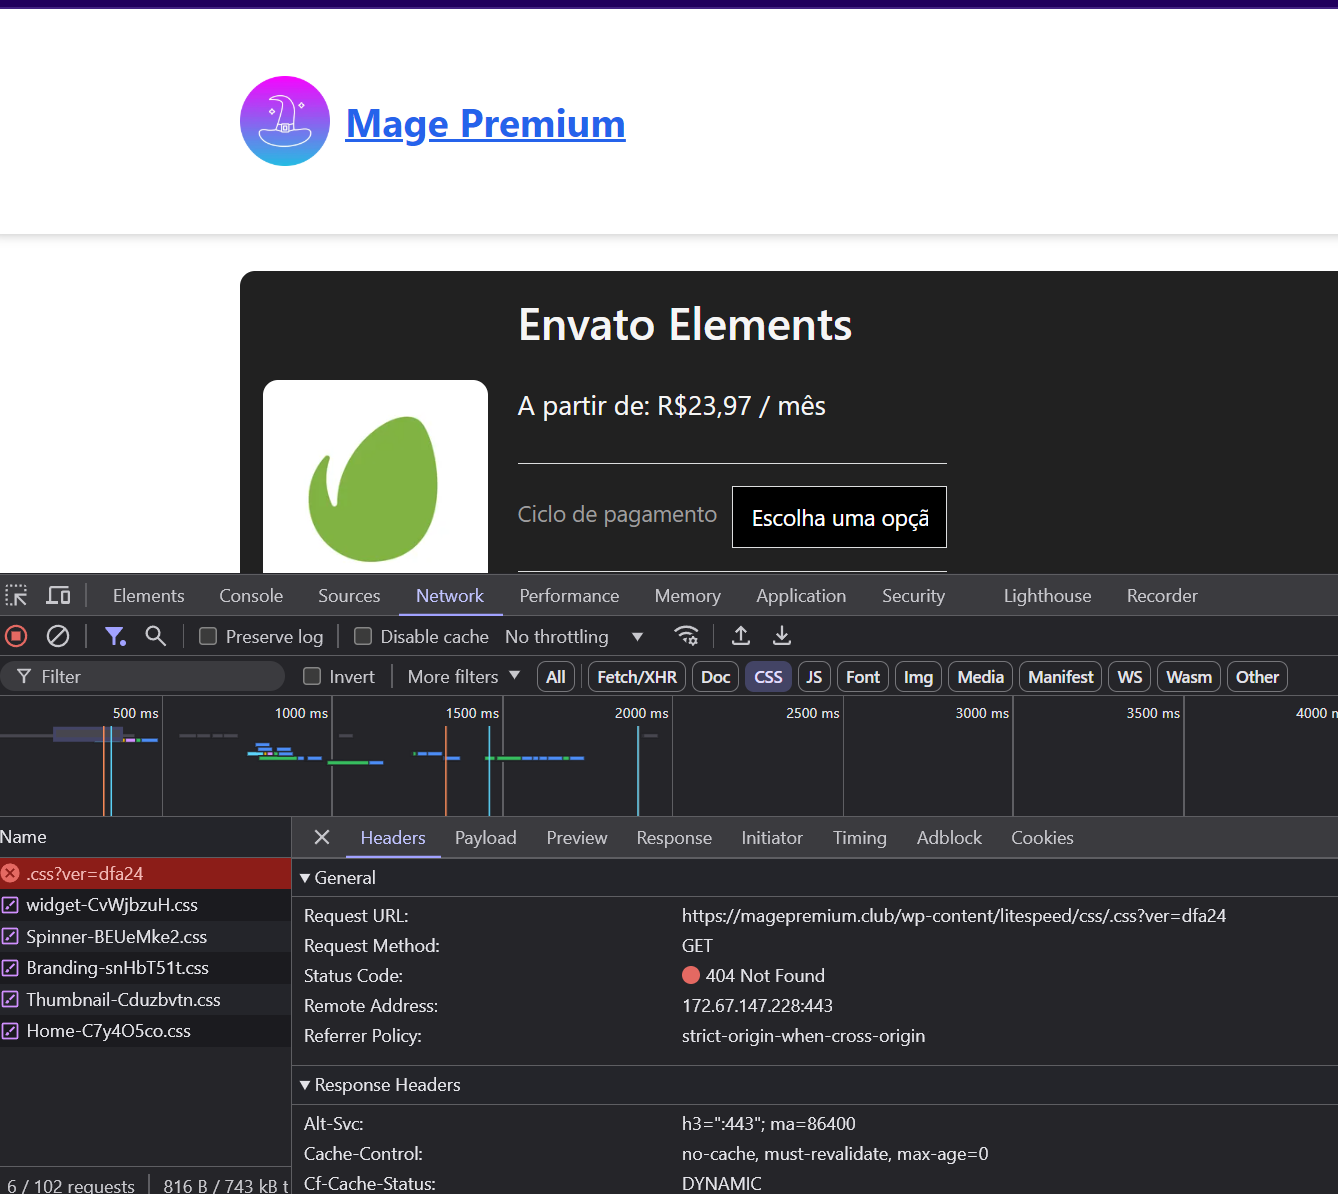The width and height of the screenshot is (1338, 1194).
Task: Toggle the Img filter
Action: click(918, 677)
